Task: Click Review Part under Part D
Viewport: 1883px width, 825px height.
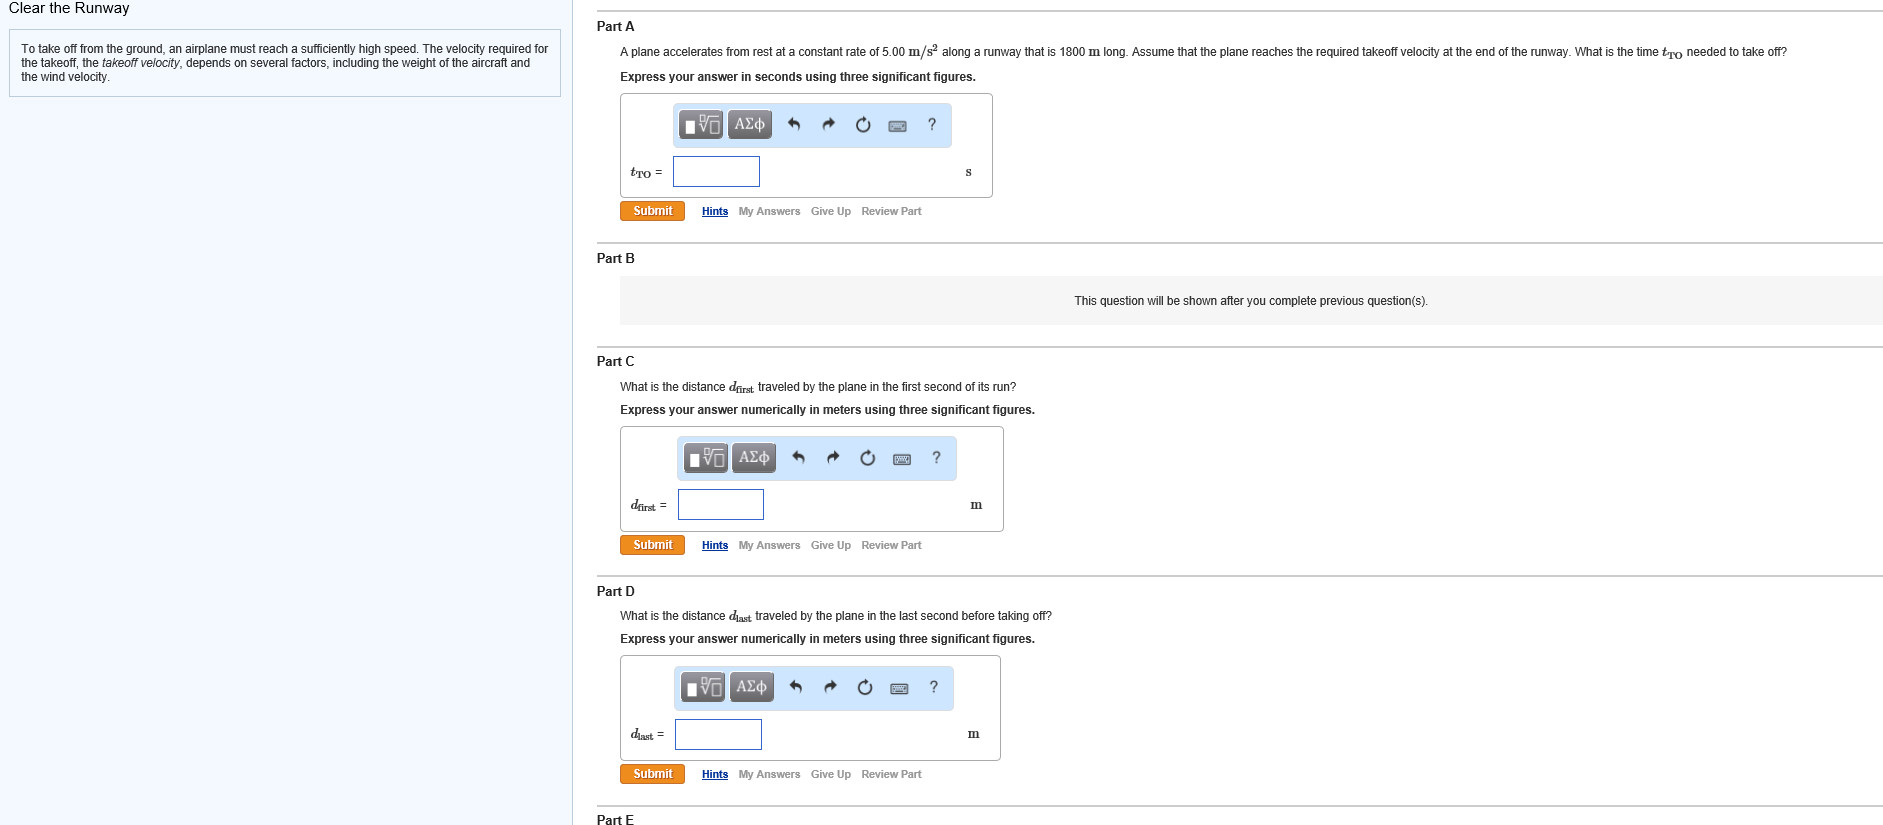Action: [891, 775]
